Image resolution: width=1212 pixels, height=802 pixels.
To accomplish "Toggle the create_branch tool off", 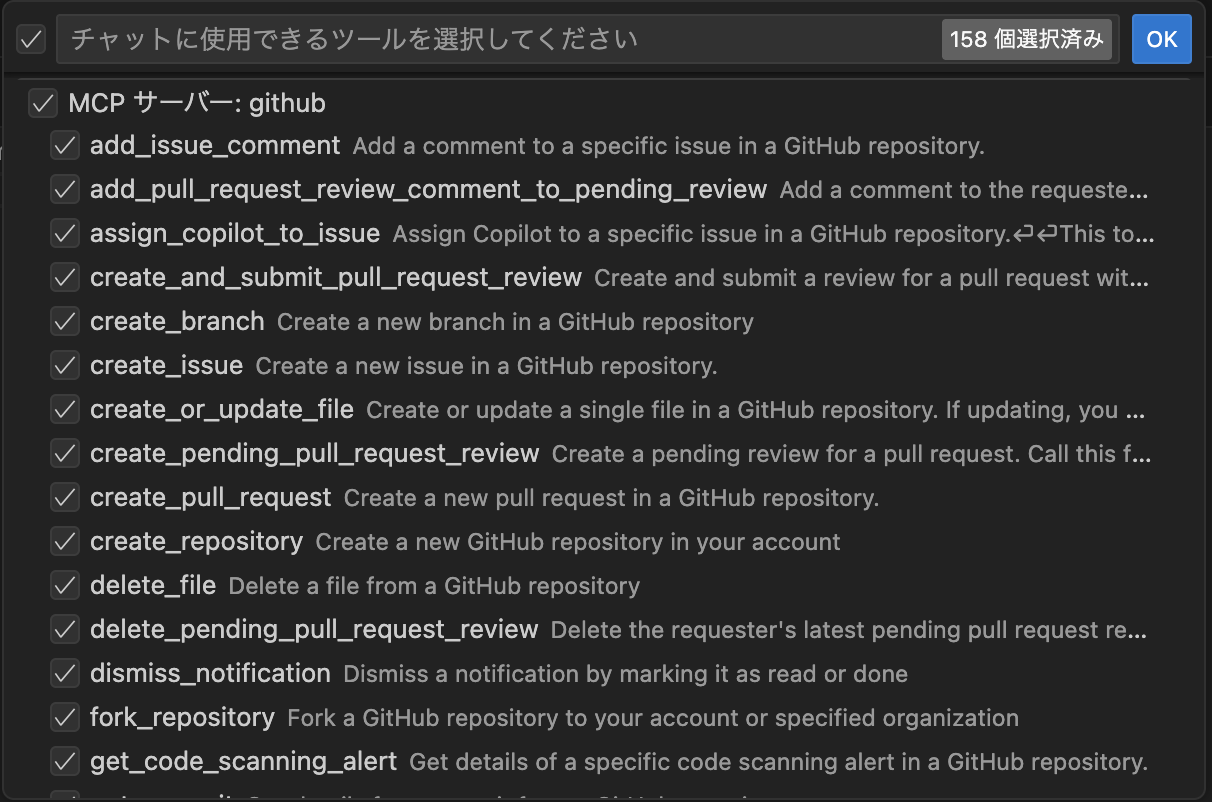I will [65, 321].
